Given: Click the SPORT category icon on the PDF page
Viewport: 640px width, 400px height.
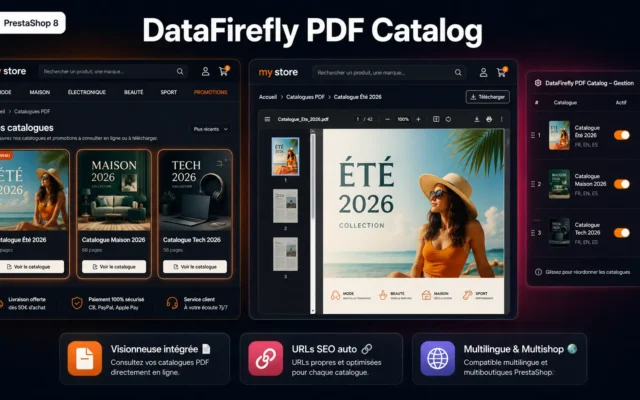Looking at the screenshot, I should tap(468, 295).
